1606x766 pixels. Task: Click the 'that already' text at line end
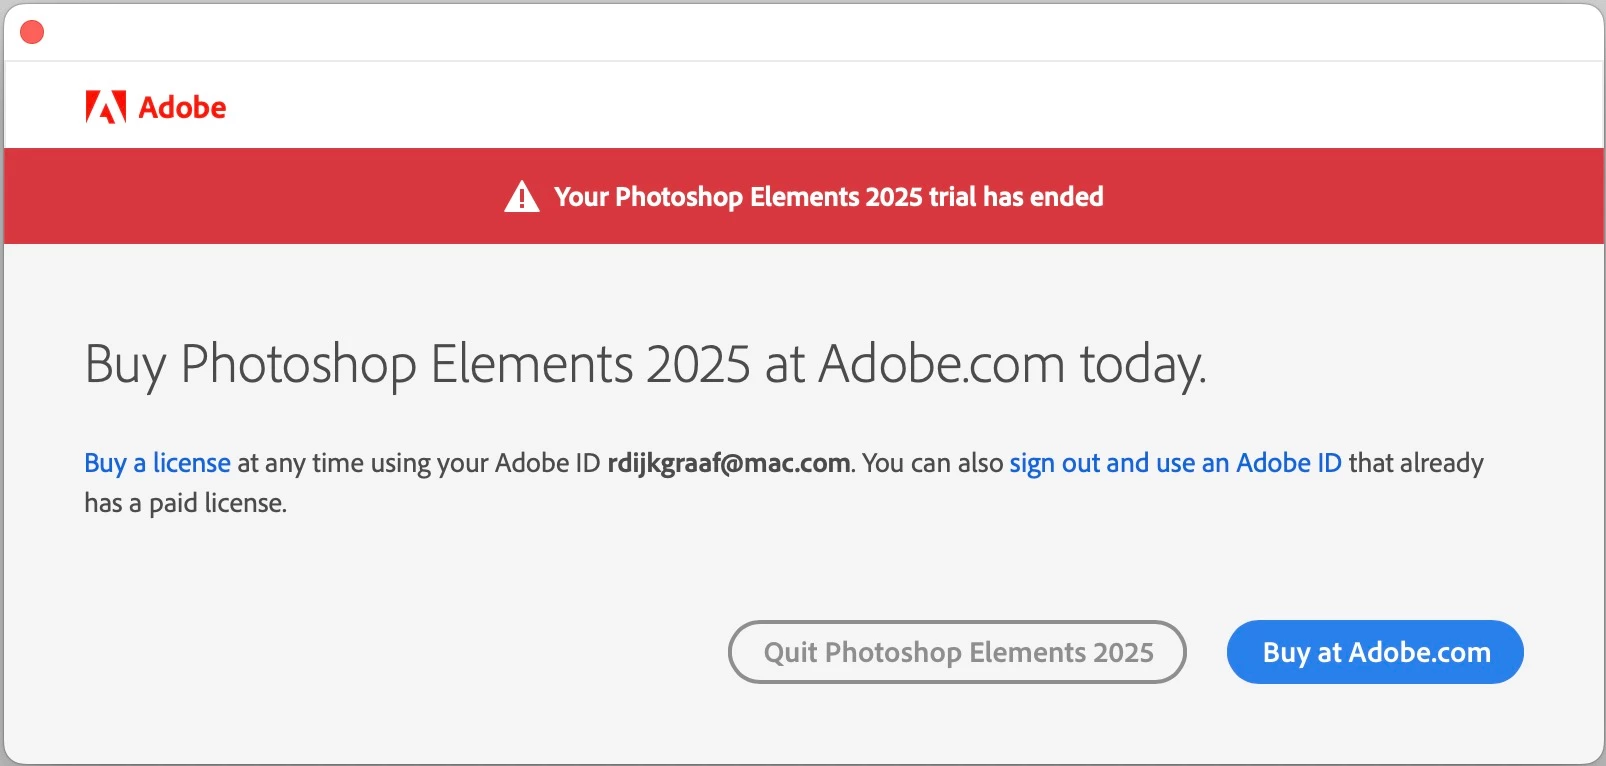pos(1416,463)
